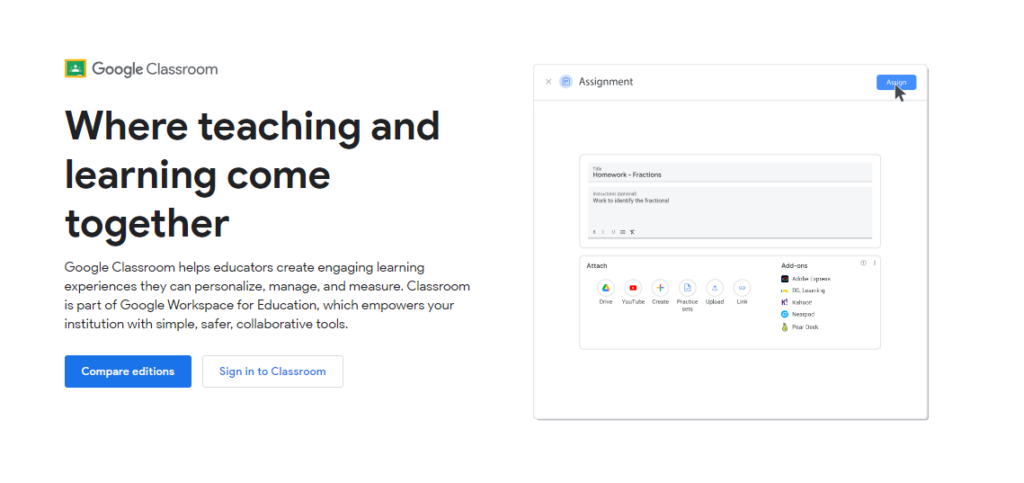The image size is (1024, 483).
Task: Click the Assignment clipboard icon
Action: [566, 82]
